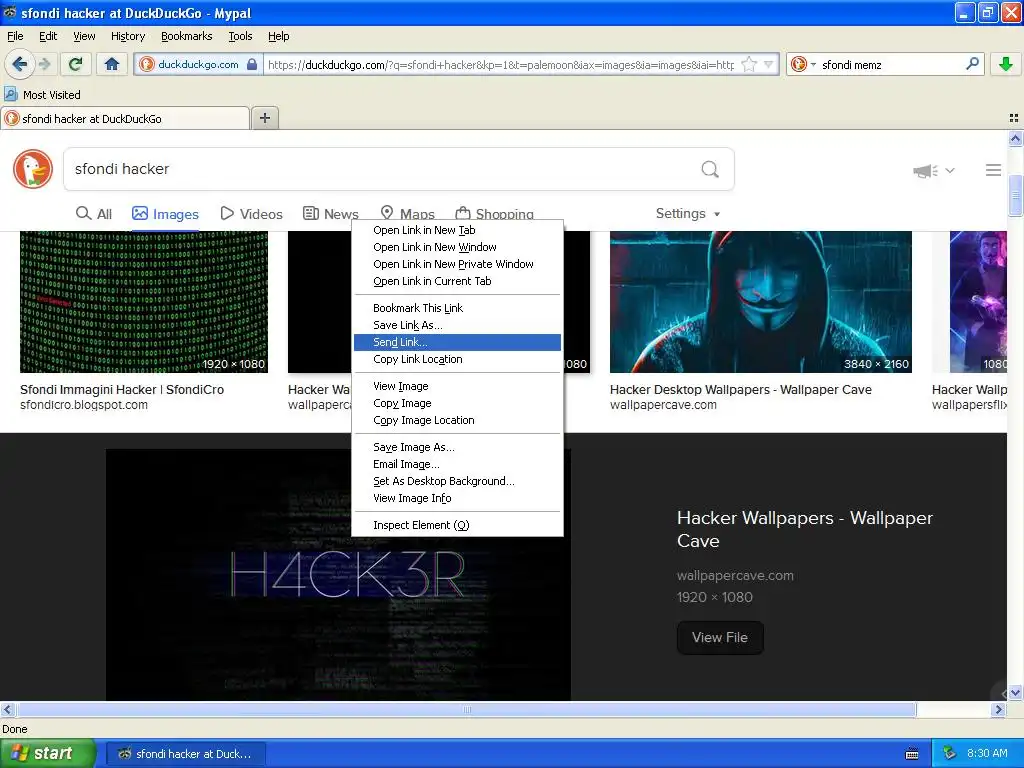
Task: Choose Copy Link Location
Action: pos(457,359)
